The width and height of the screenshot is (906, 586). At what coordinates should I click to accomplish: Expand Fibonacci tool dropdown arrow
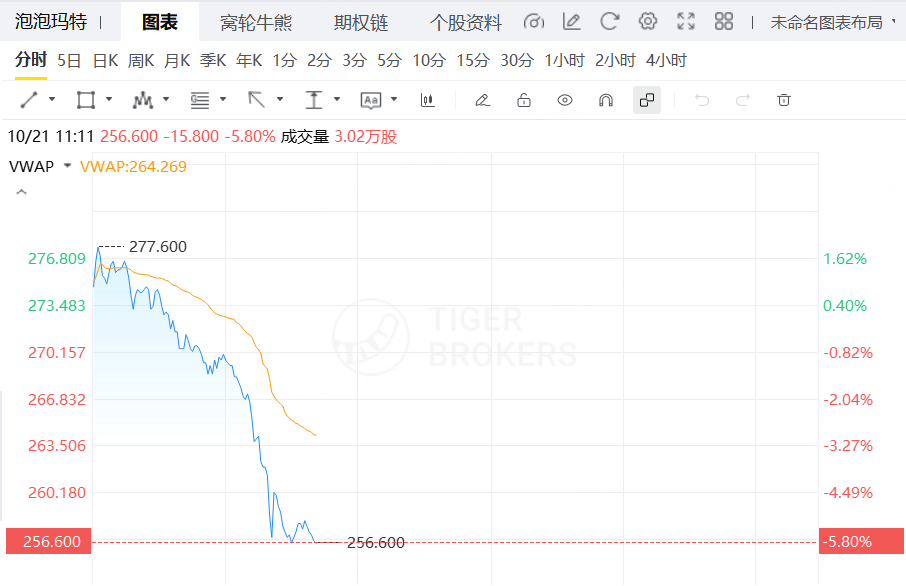223,99
